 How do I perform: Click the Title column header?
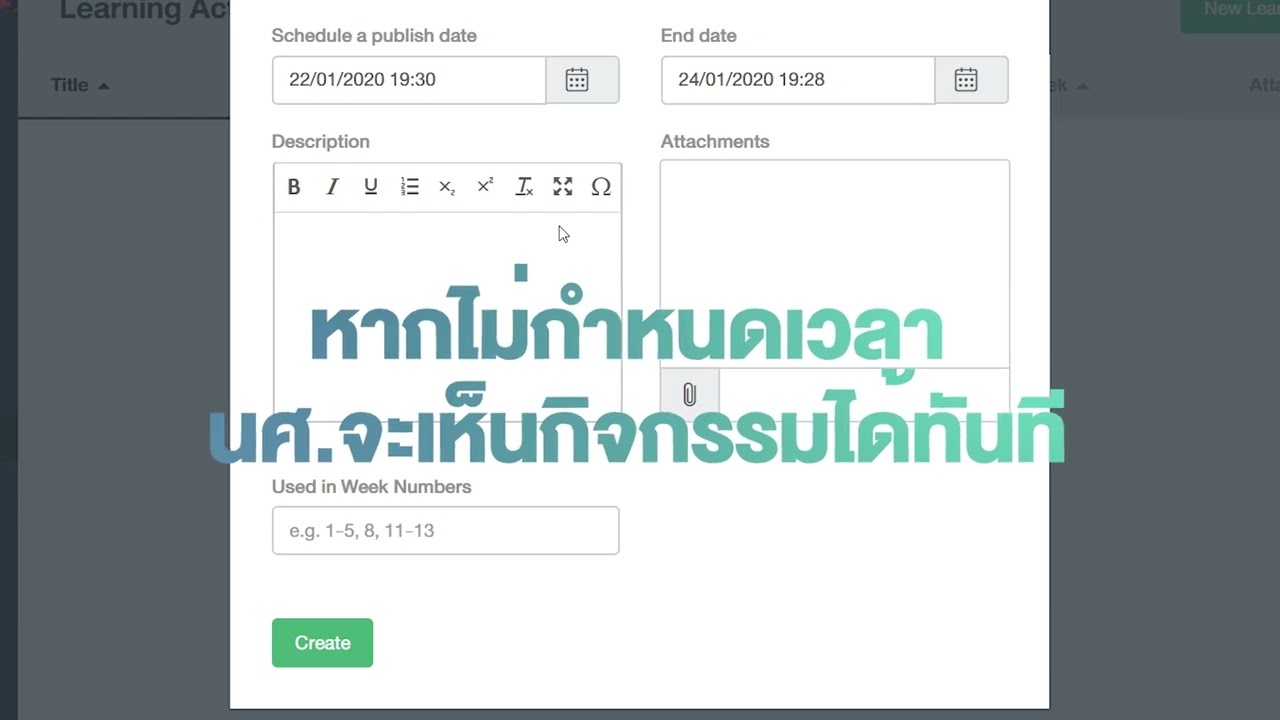click(x=70, y=85)
